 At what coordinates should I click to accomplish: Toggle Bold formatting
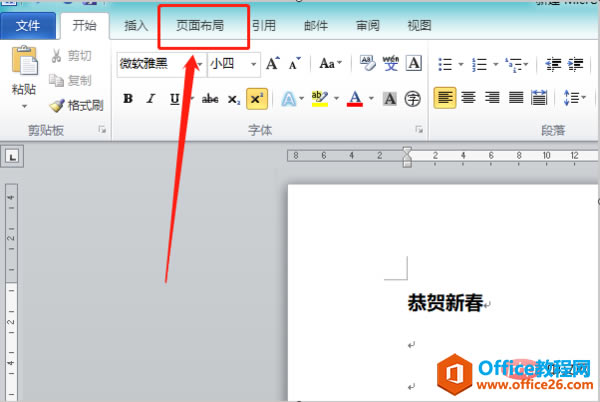point(128,99)
